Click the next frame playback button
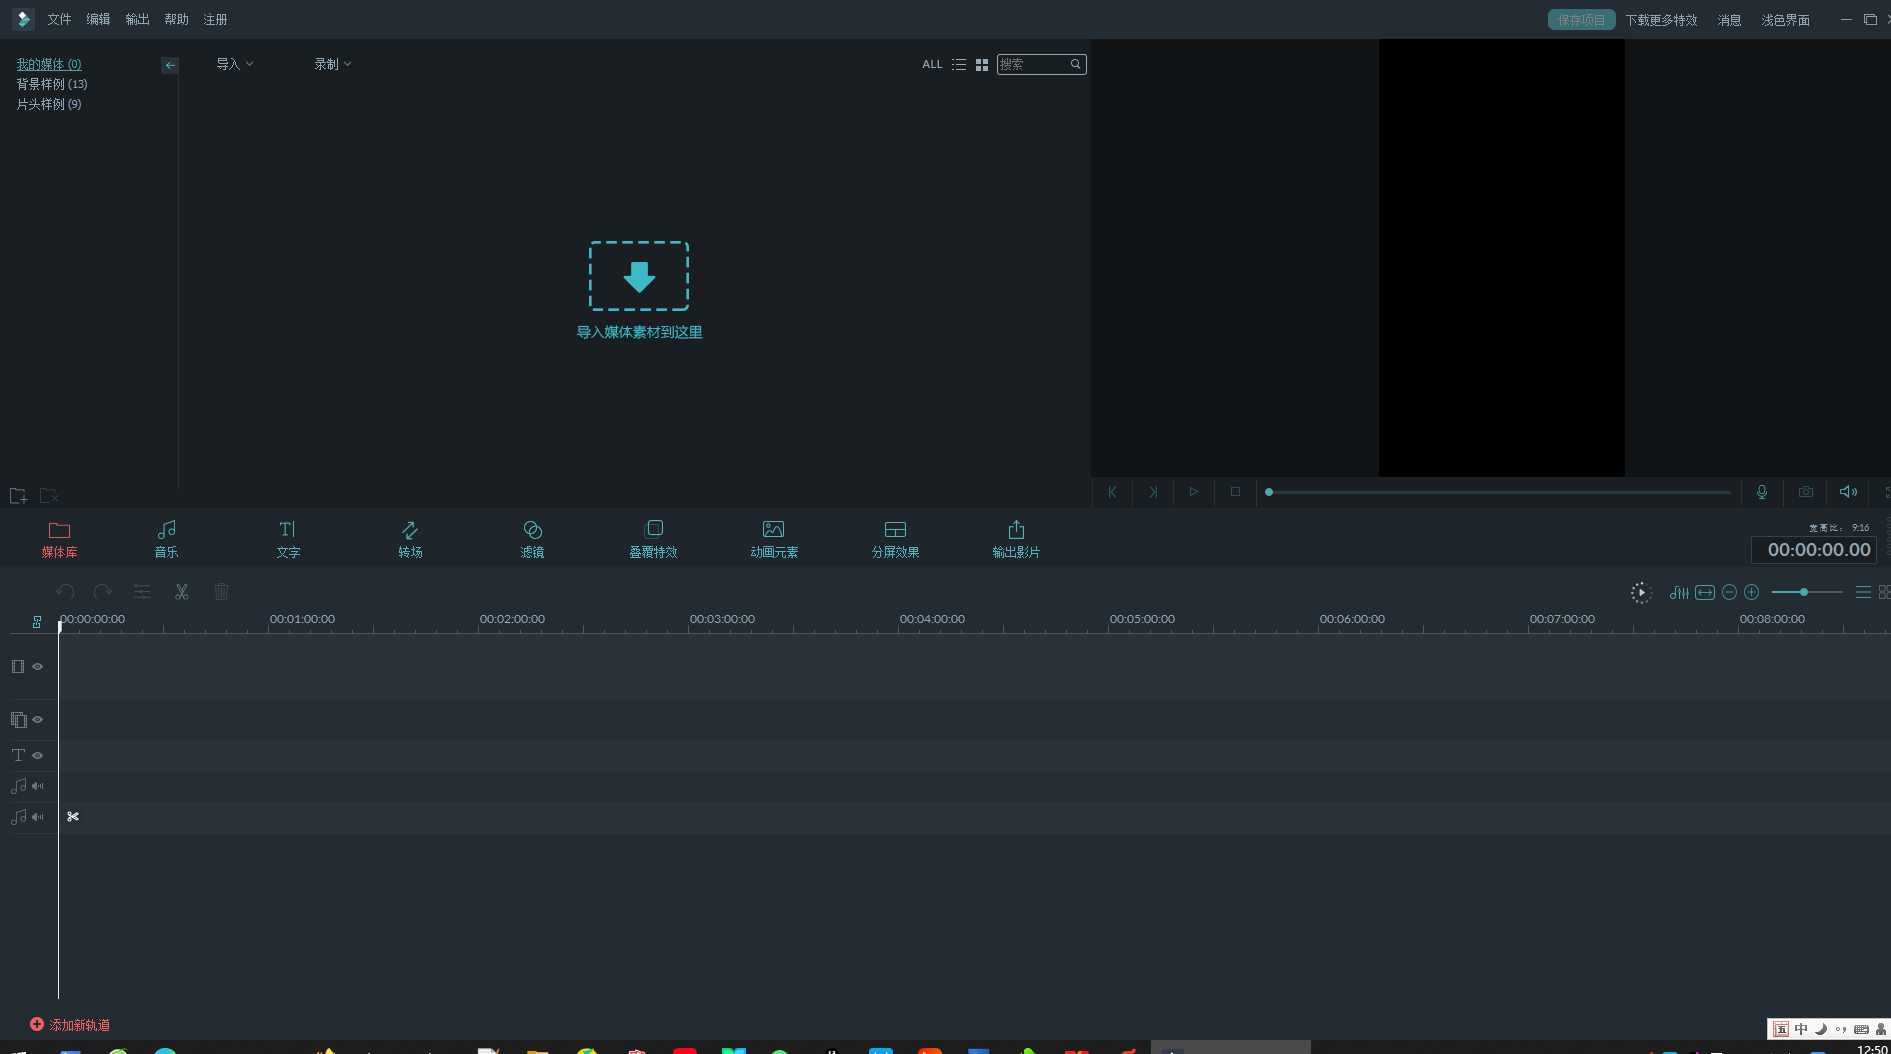The height and width of the screenshot is (1054, 1891). 1153,492
